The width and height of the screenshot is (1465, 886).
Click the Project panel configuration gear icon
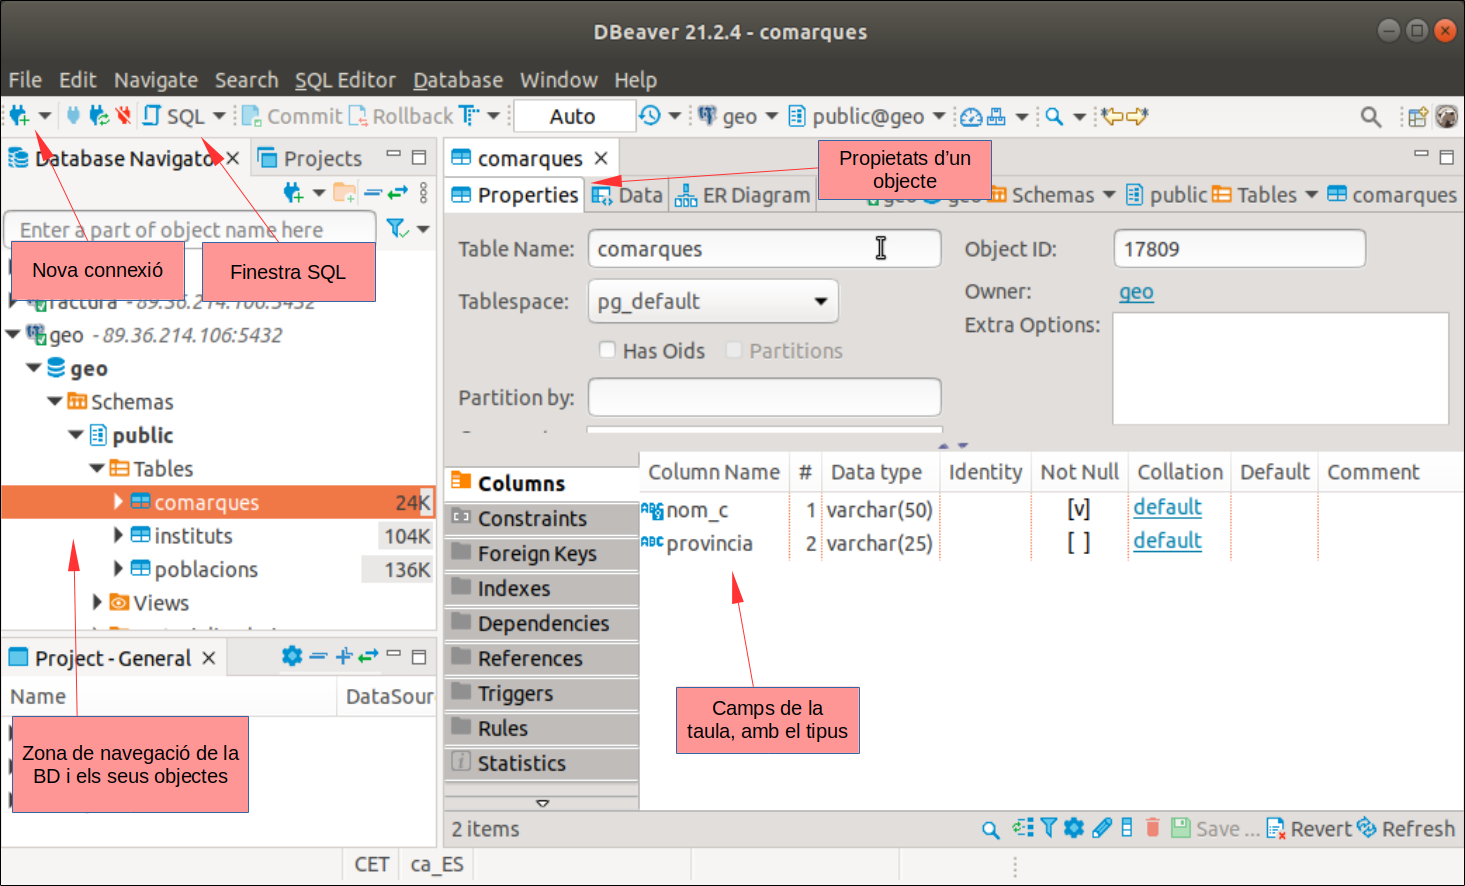[x=291, y=656]
